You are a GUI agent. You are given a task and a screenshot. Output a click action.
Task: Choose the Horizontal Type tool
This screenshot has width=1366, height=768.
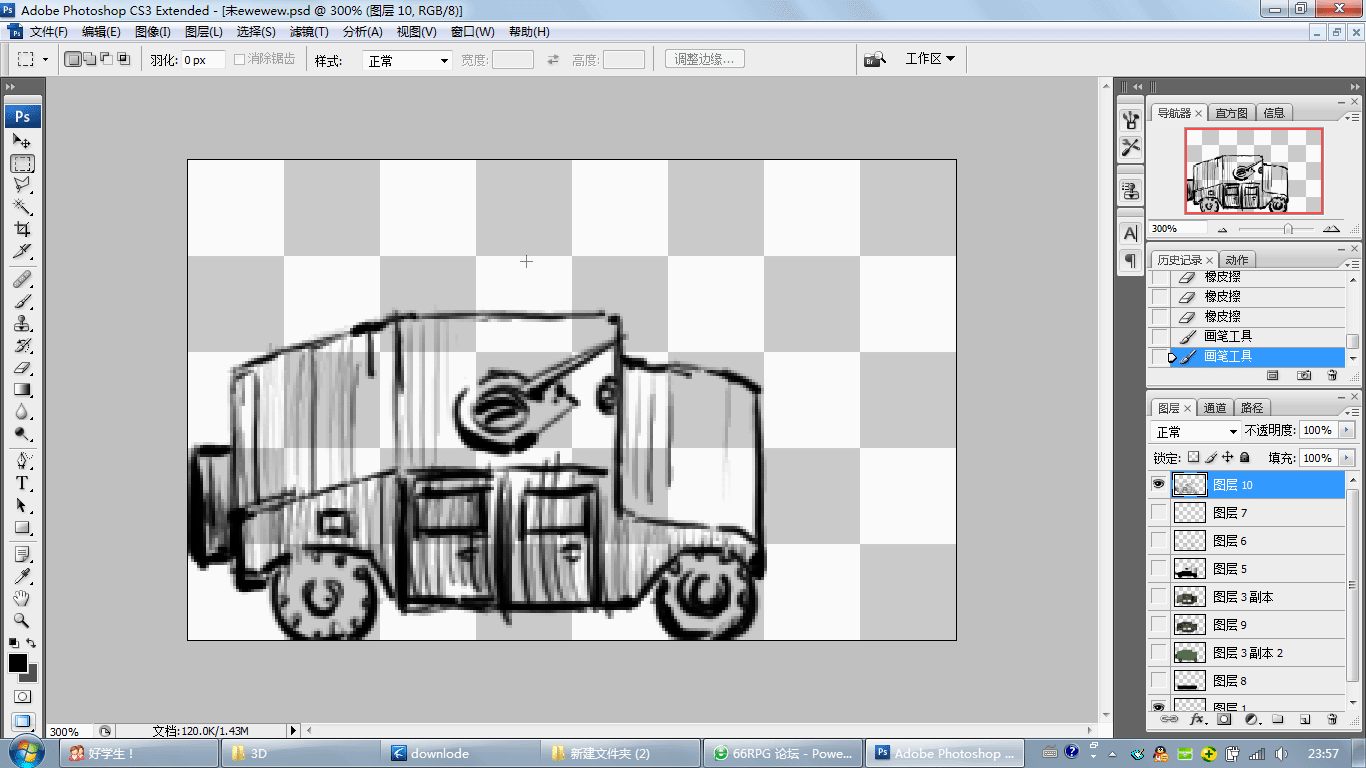tap(22, 483)
